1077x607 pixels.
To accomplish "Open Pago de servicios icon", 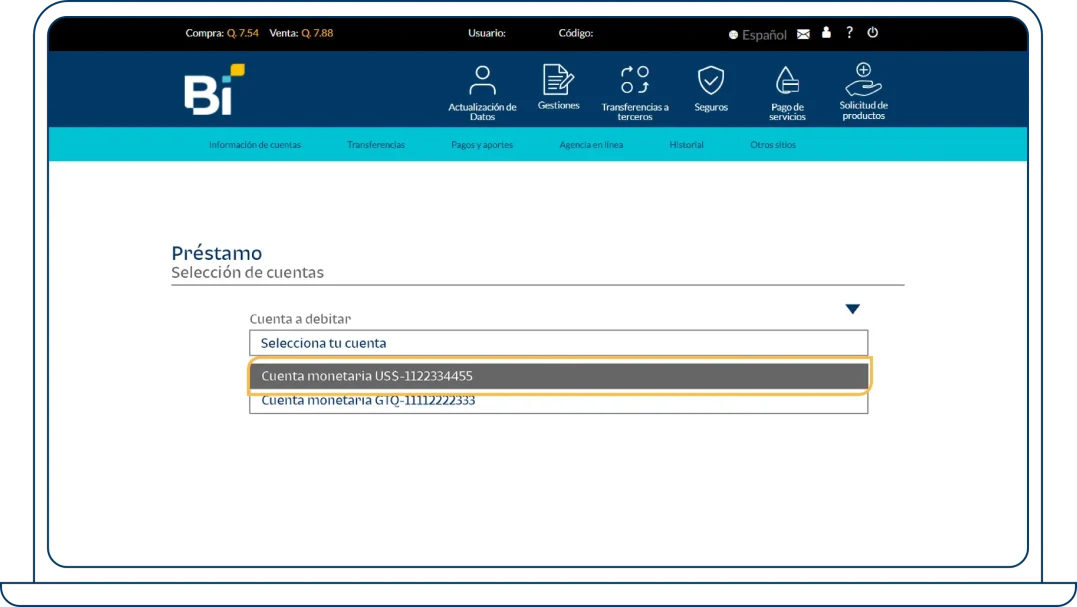I will coord(787,82).
